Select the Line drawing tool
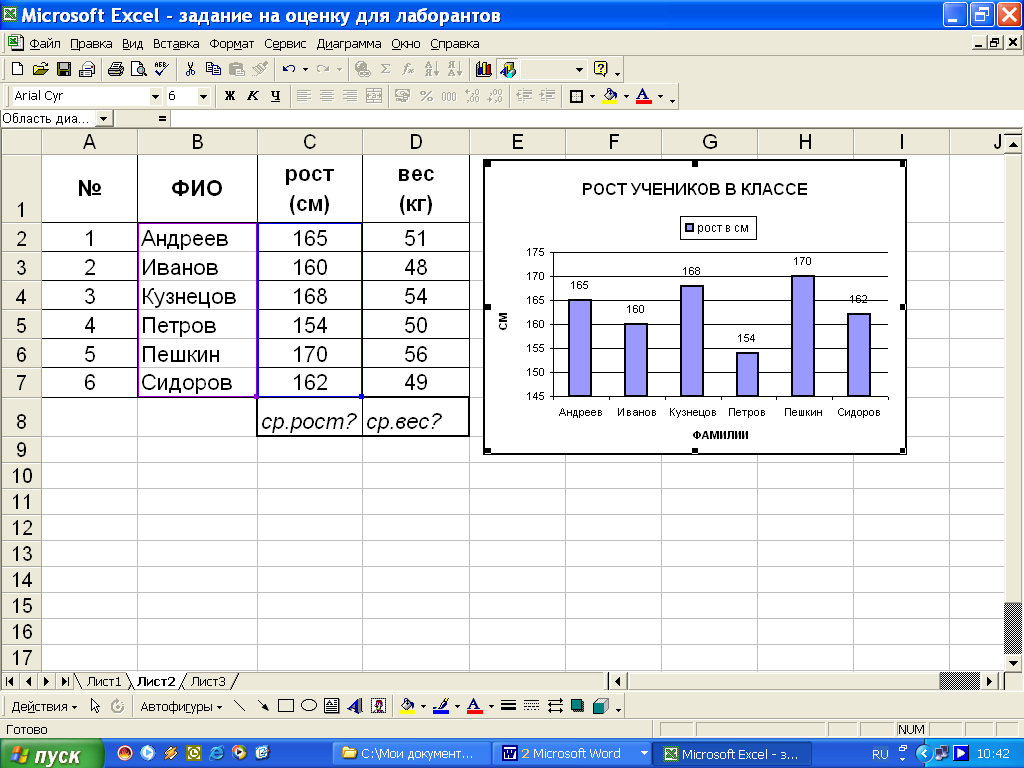 click(240, 706)
